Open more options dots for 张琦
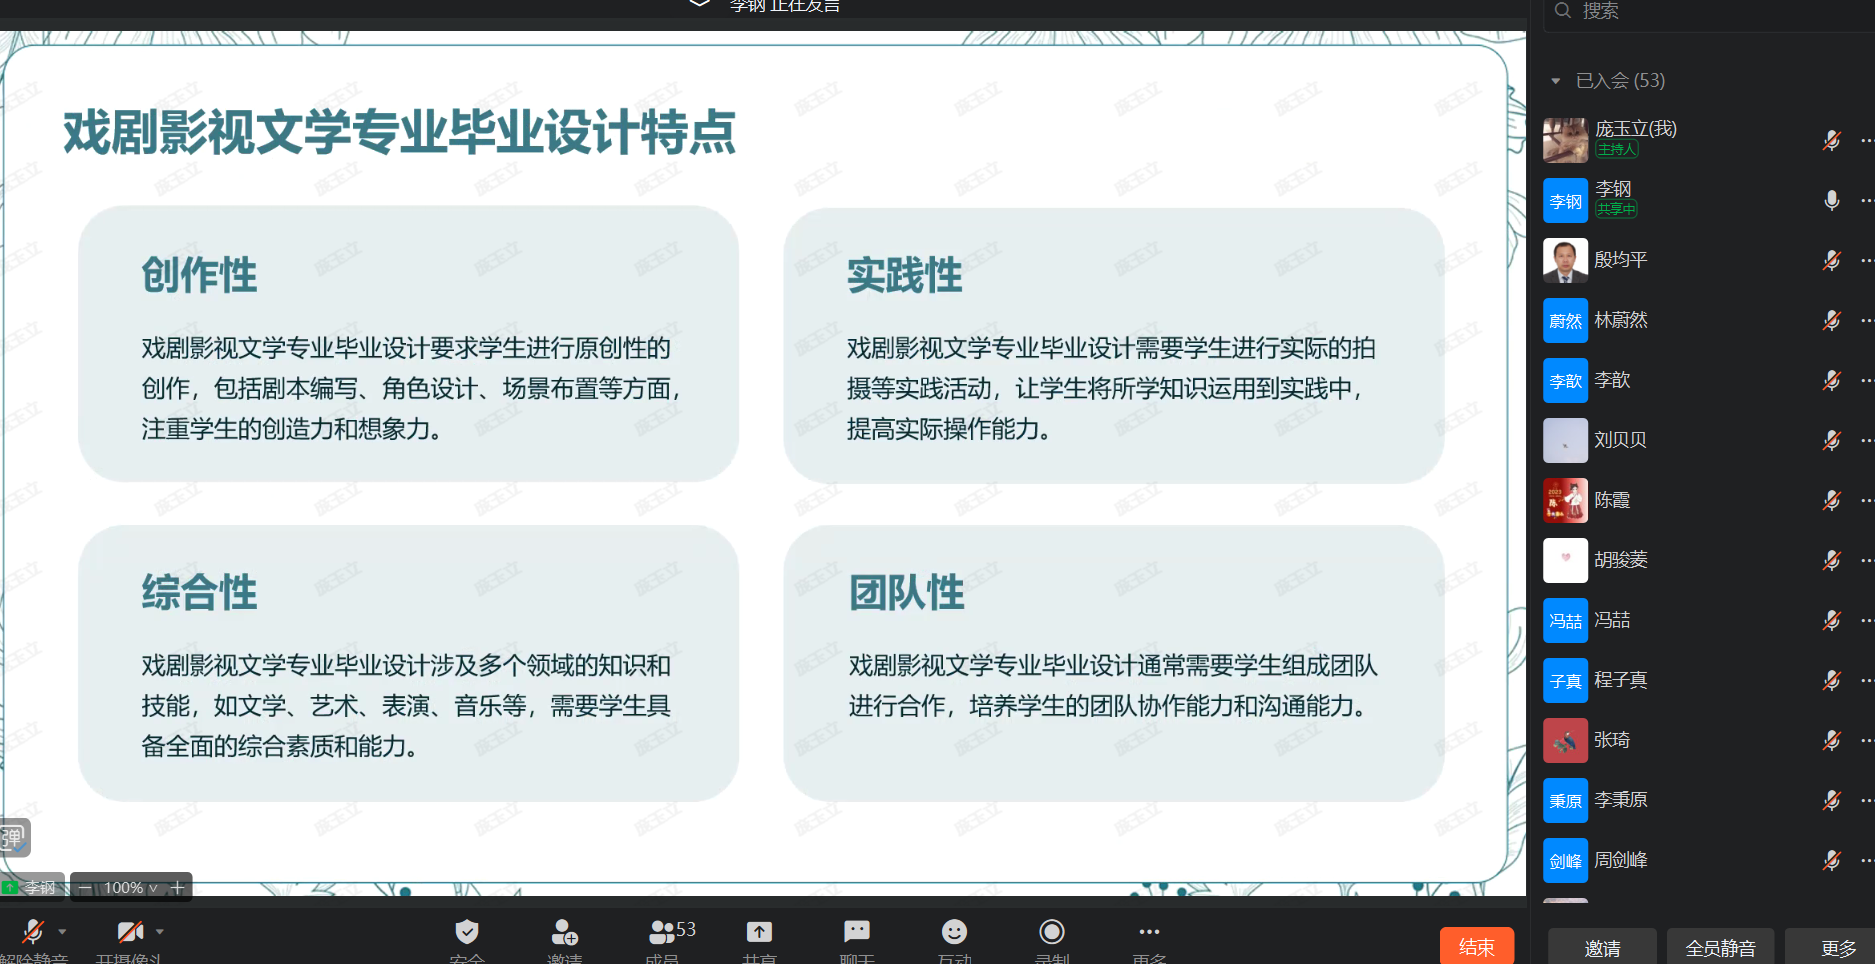This screenshot has width=1875, height=964. pyautogui.click(x=1867, y=740)
